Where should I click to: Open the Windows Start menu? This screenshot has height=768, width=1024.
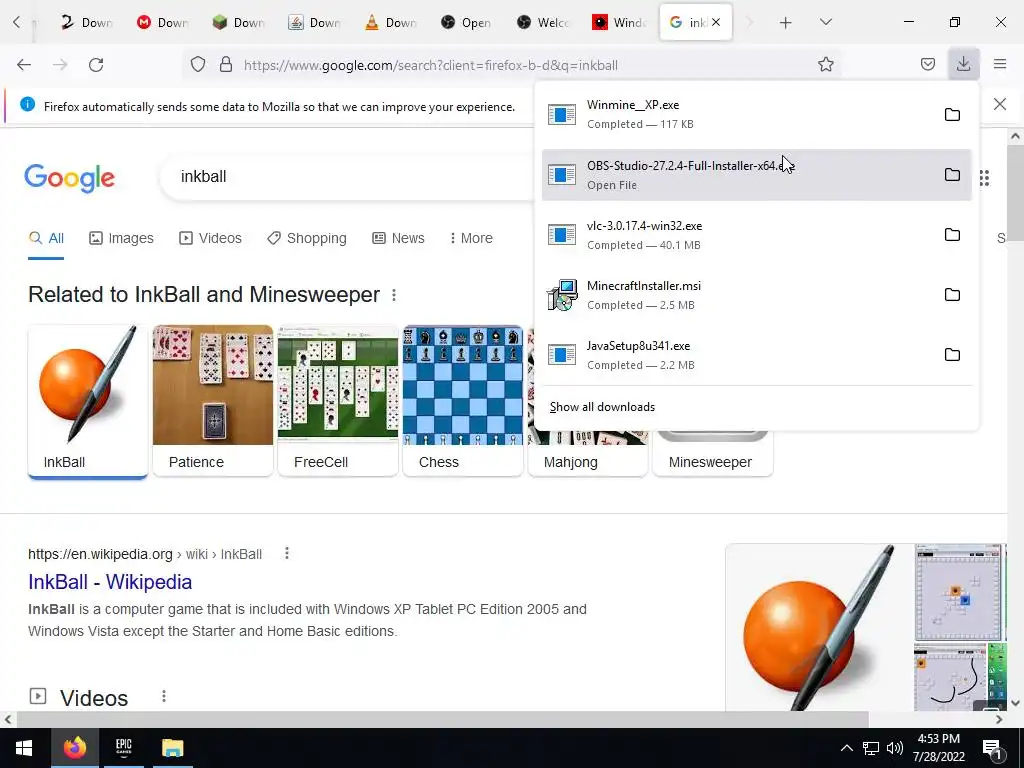pos(24,748)
